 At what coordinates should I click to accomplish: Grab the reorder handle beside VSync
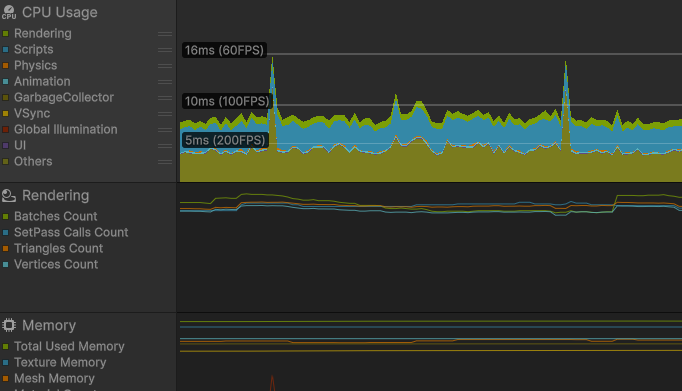click(165, 114)
